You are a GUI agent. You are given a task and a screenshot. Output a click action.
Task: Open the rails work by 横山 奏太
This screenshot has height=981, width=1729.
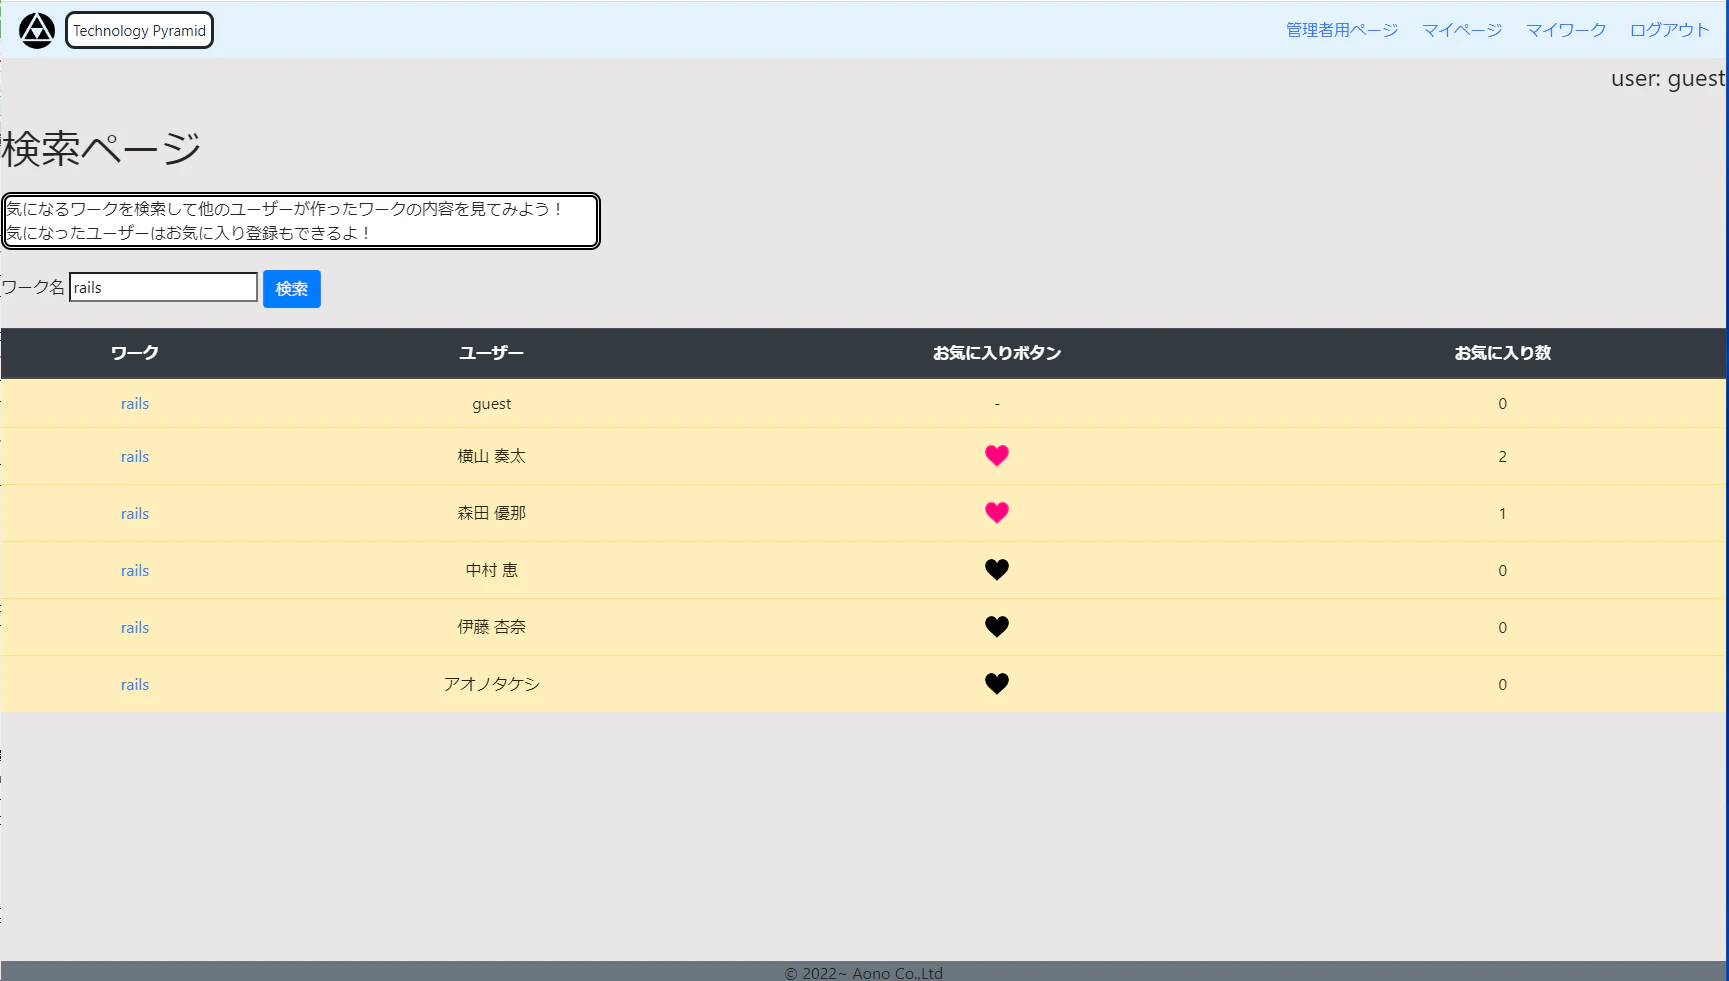(x=135, y=457)
